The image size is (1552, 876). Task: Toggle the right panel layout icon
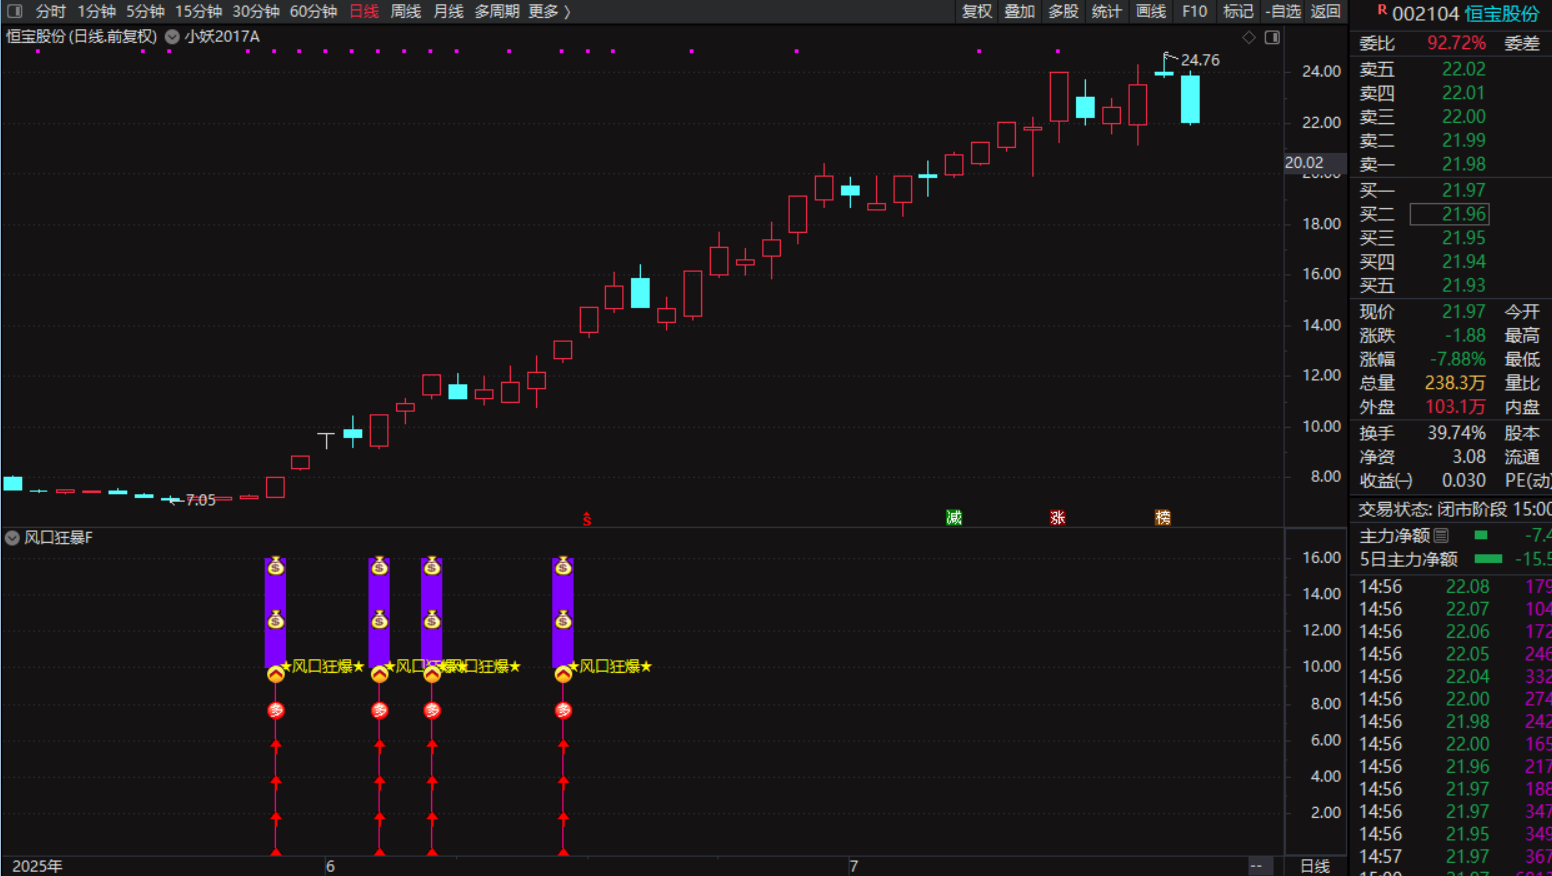1272,37
